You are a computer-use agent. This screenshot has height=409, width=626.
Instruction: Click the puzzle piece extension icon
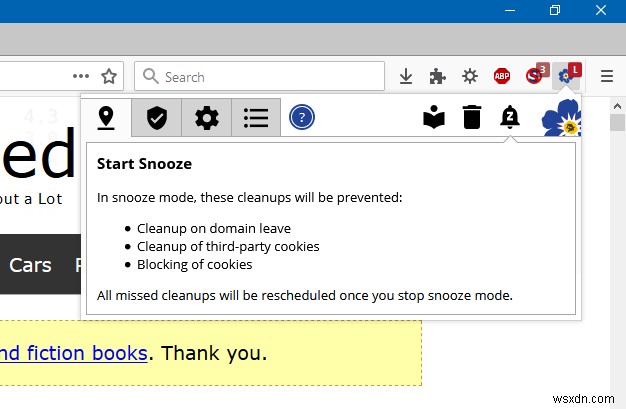[x=438, y=76]
